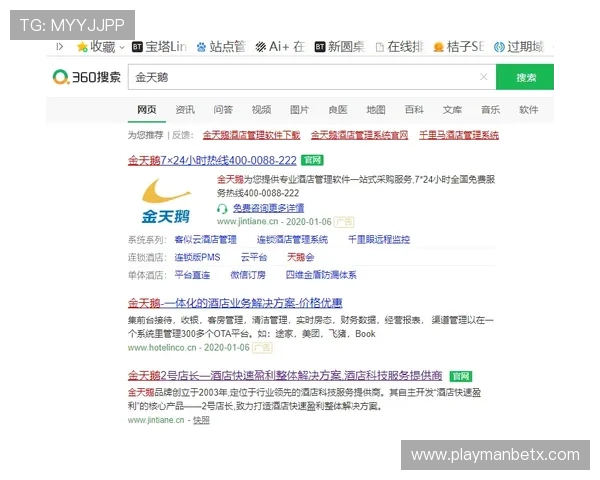Viewport: 600px width, 480px height.
Task: Click the 官网 badge on first result
Action: [x=312, y=160]
